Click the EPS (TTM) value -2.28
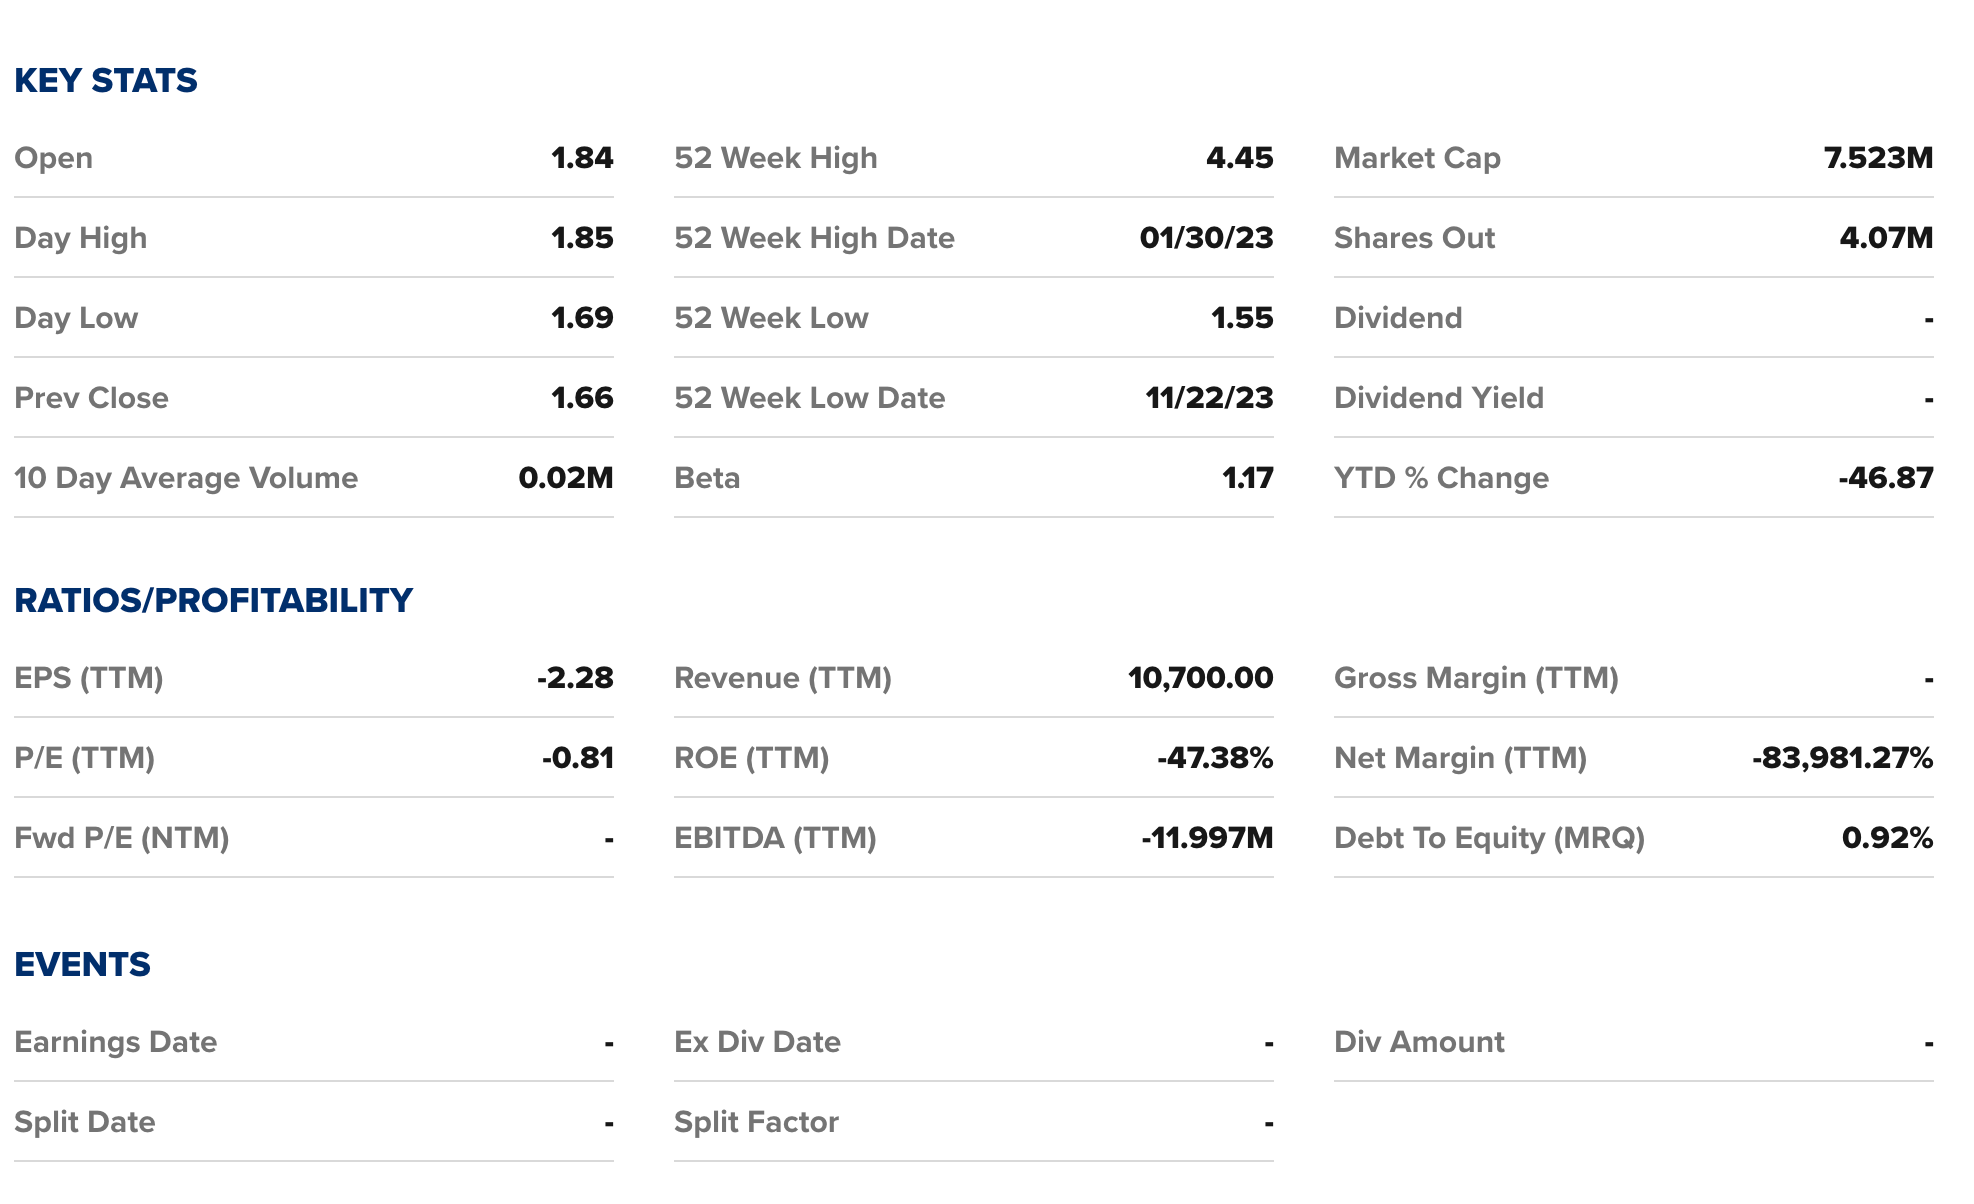This screenshot has height=1204, width=1974. (575, 678)
